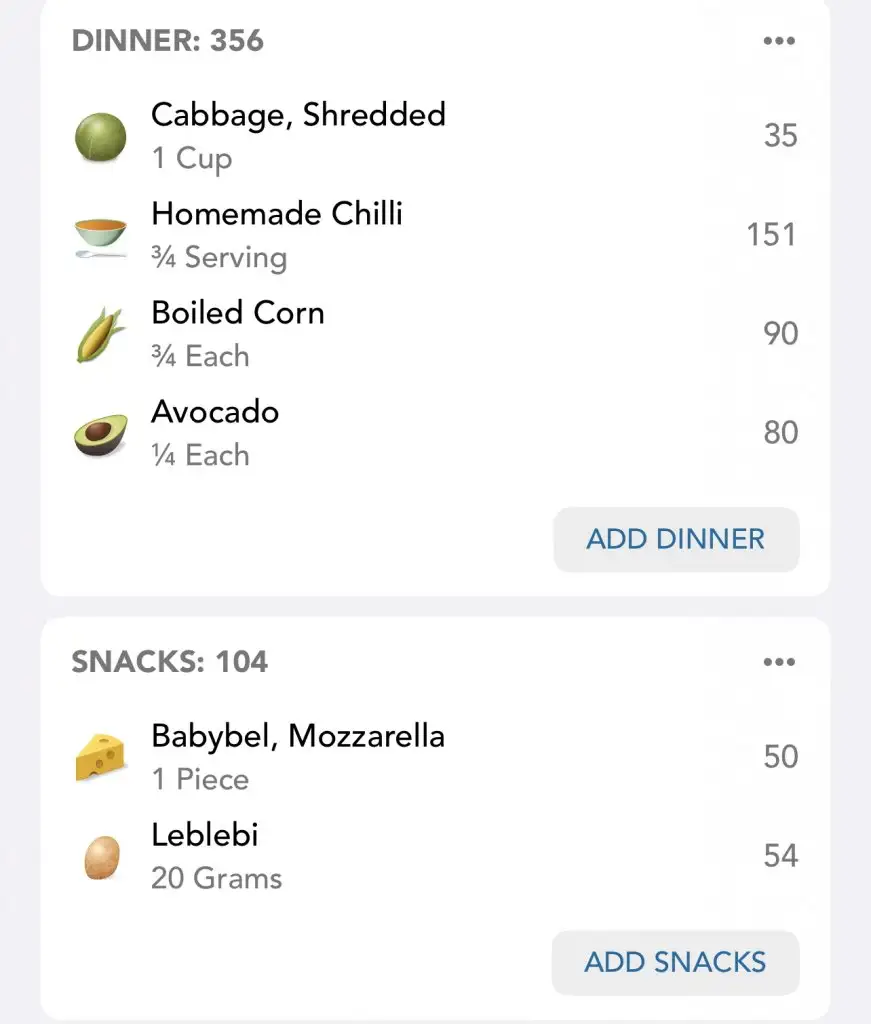Tap the Homemade Chilli 151 calorie value
The width and height of the screenshot is (871, 1024).
point(771,234)
